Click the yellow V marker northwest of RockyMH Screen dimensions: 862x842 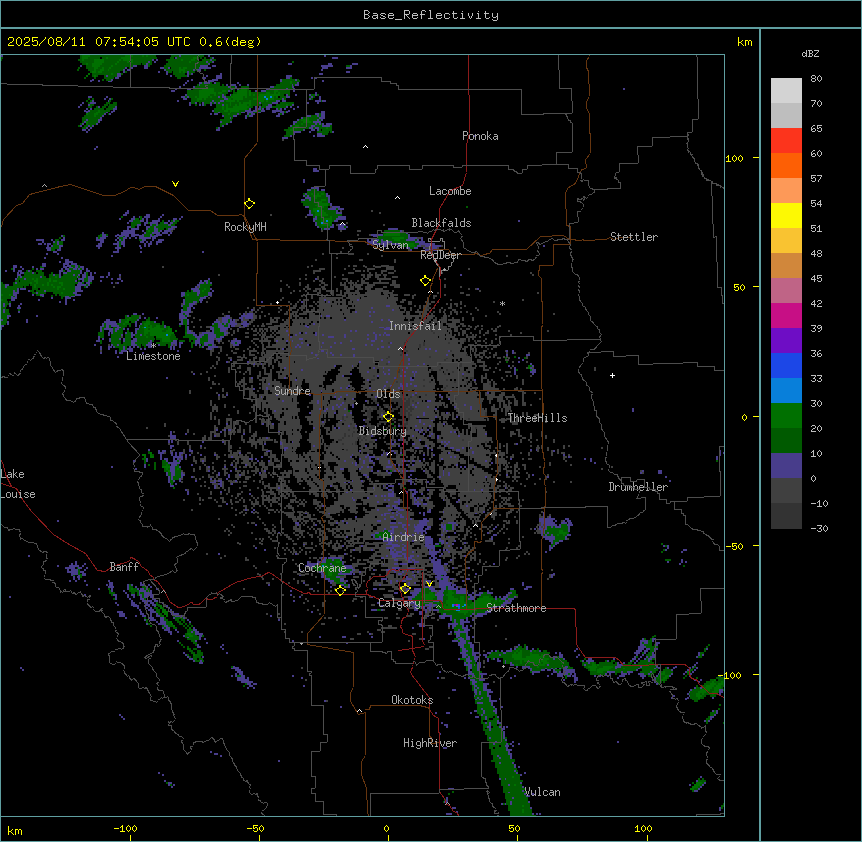175,184
